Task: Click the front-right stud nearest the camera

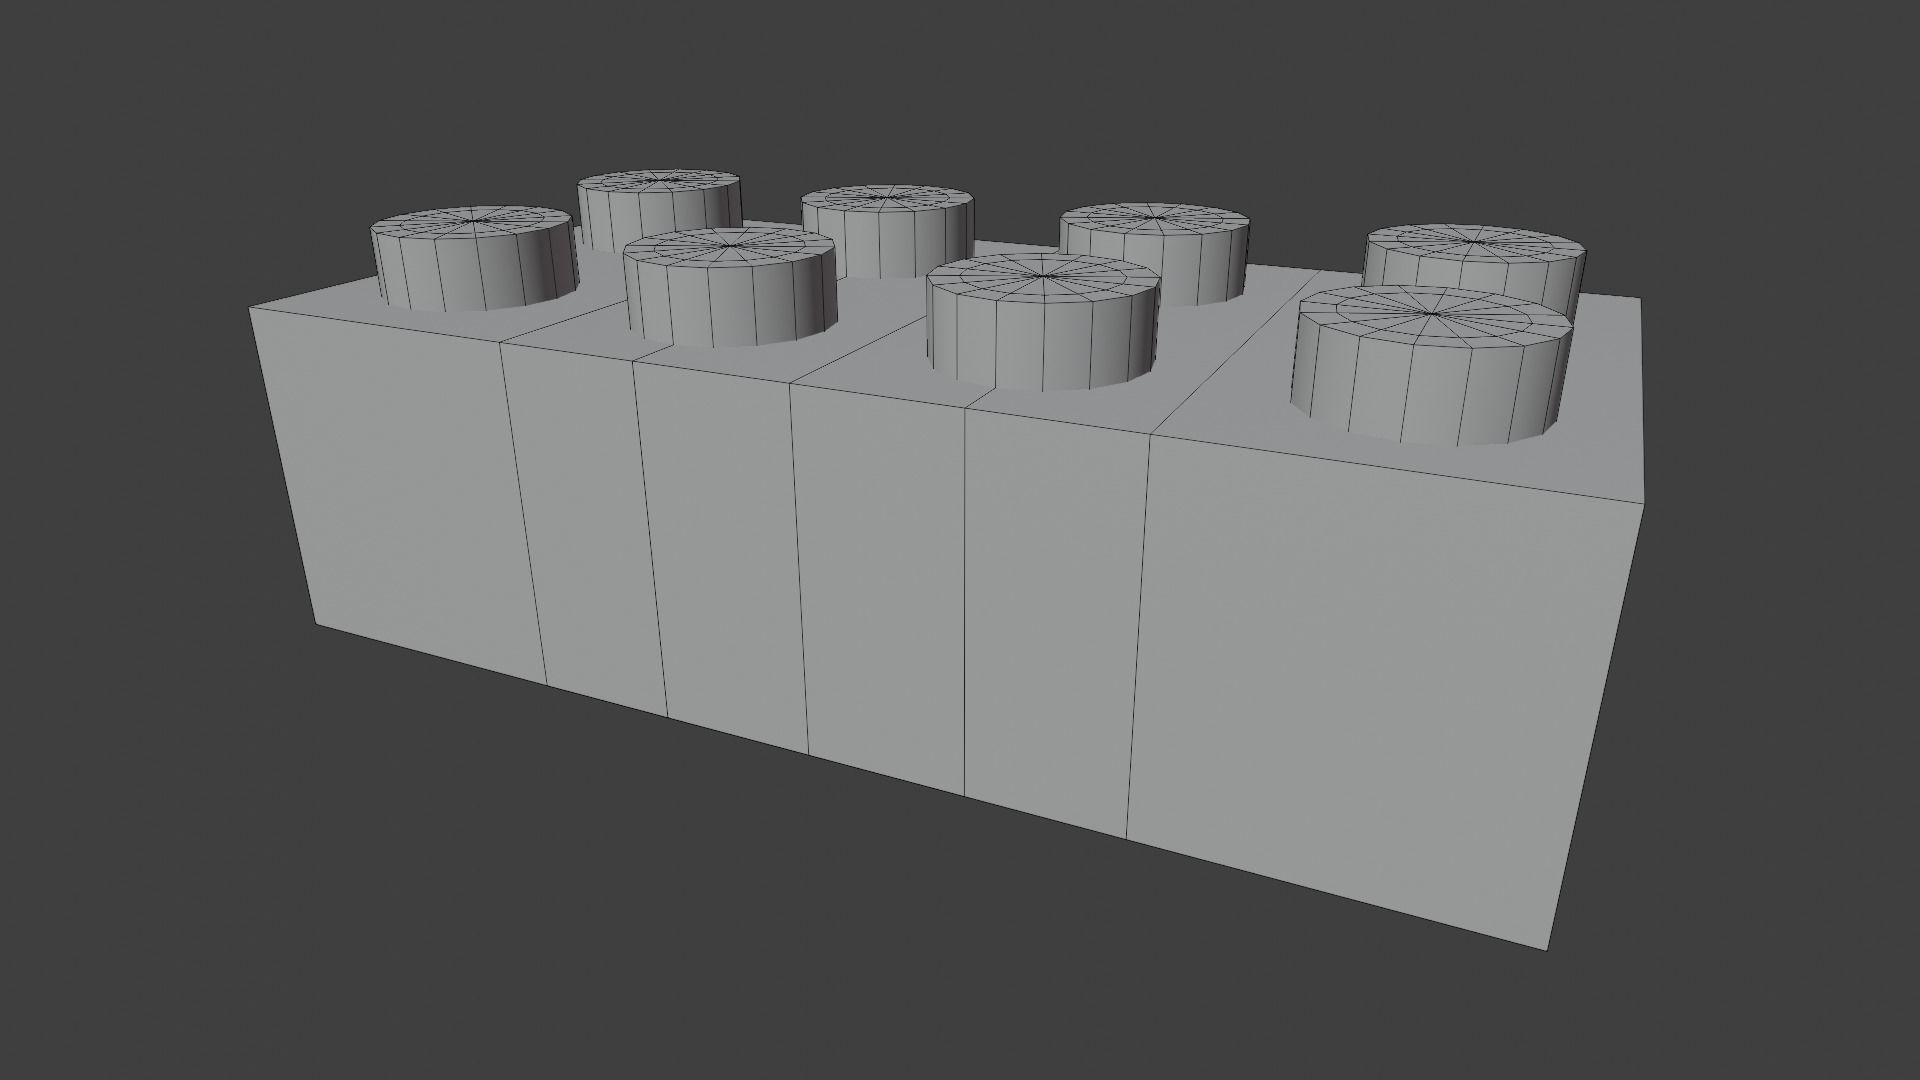Action: tap(1430, 360)
